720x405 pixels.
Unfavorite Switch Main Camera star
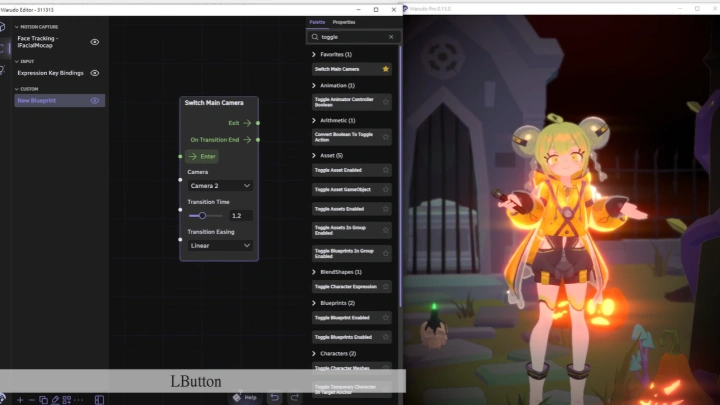point(386,69)
